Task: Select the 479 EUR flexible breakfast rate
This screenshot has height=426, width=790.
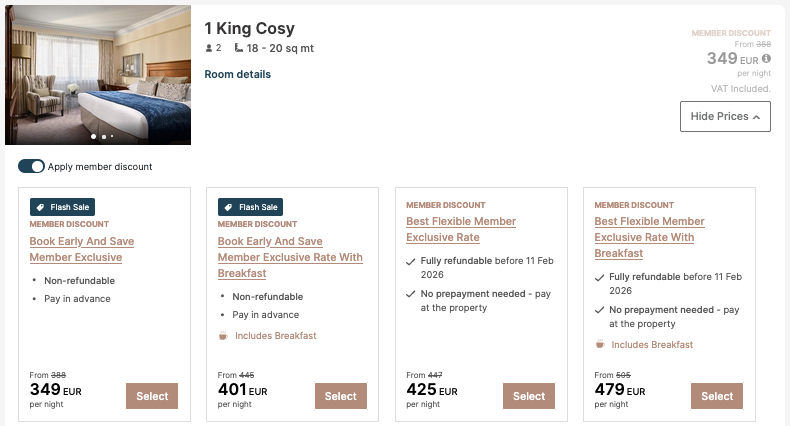Action: point(717,396)
